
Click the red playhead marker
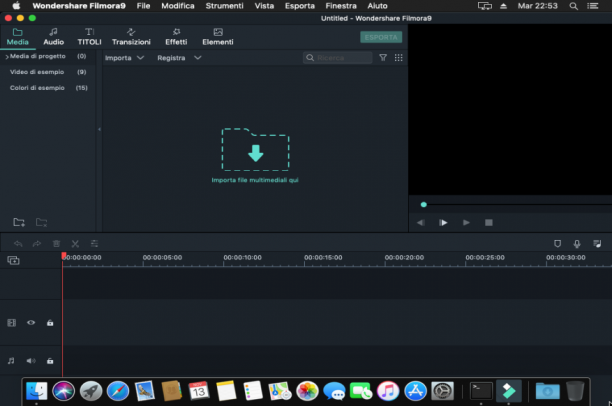pyautogui.click(x=64, y=256)
